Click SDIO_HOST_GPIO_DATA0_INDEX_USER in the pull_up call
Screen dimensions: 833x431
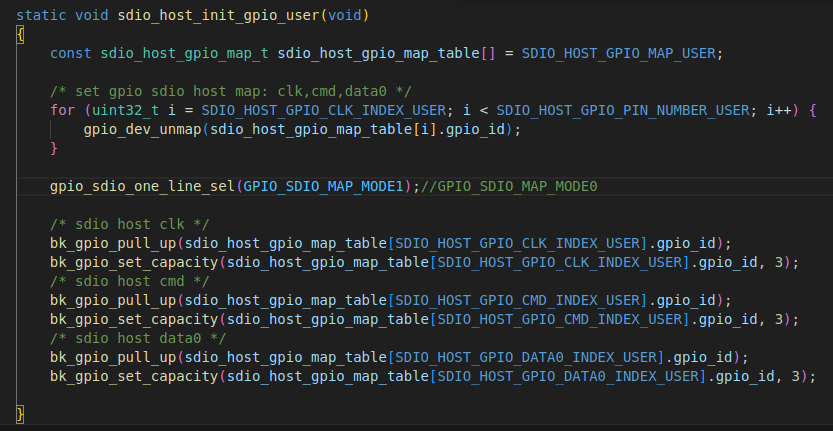(526, 357)
